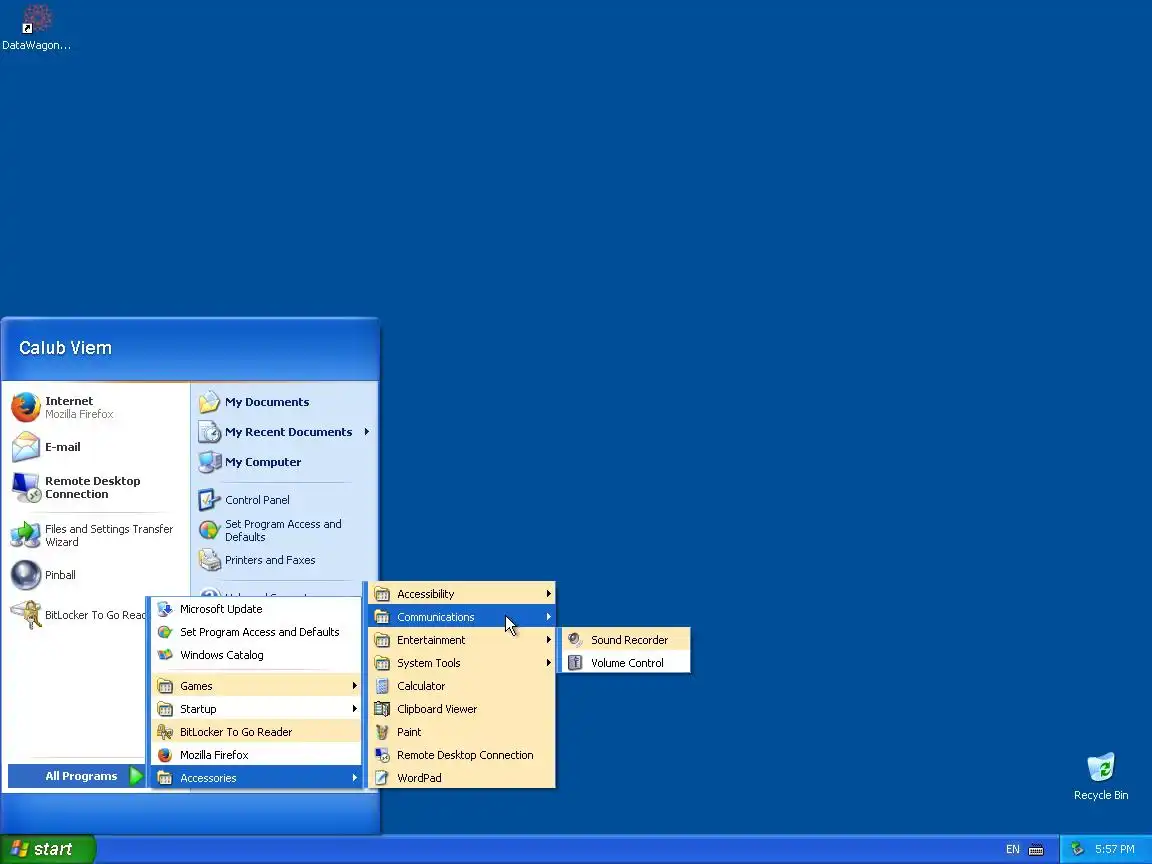This screenshot has width=1152, height=864.
Task: Click the Firefox icon beside Internet
Action: (x=26, y=407)
